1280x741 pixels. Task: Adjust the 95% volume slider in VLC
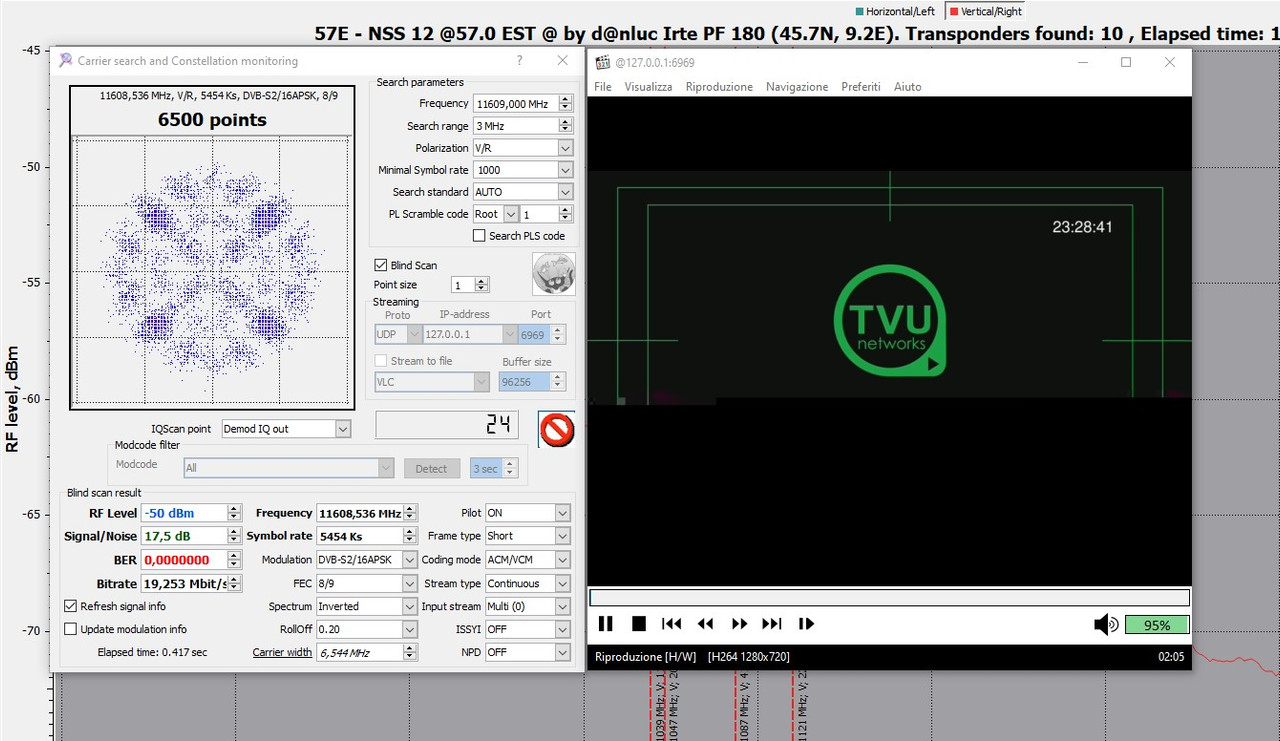[1156, 624]
